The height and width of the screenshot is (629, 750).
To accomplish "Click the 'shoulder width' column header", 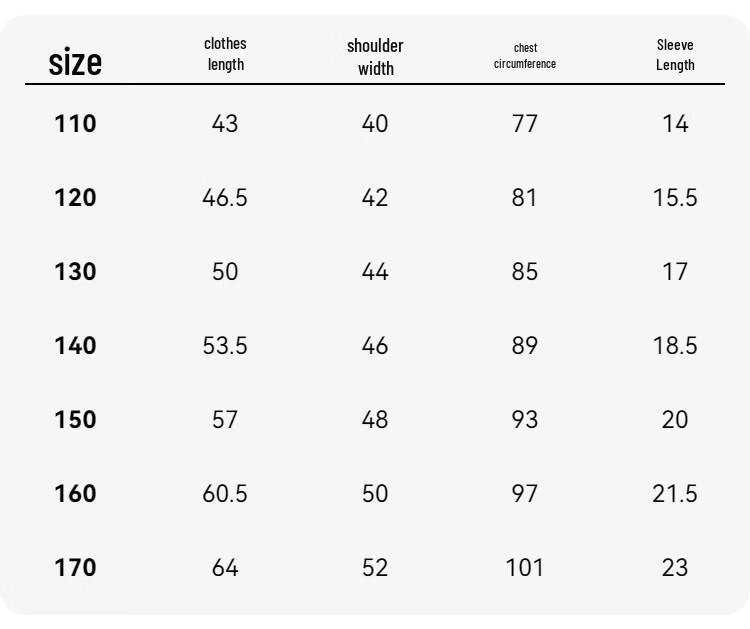I will [x=375, y=57].
